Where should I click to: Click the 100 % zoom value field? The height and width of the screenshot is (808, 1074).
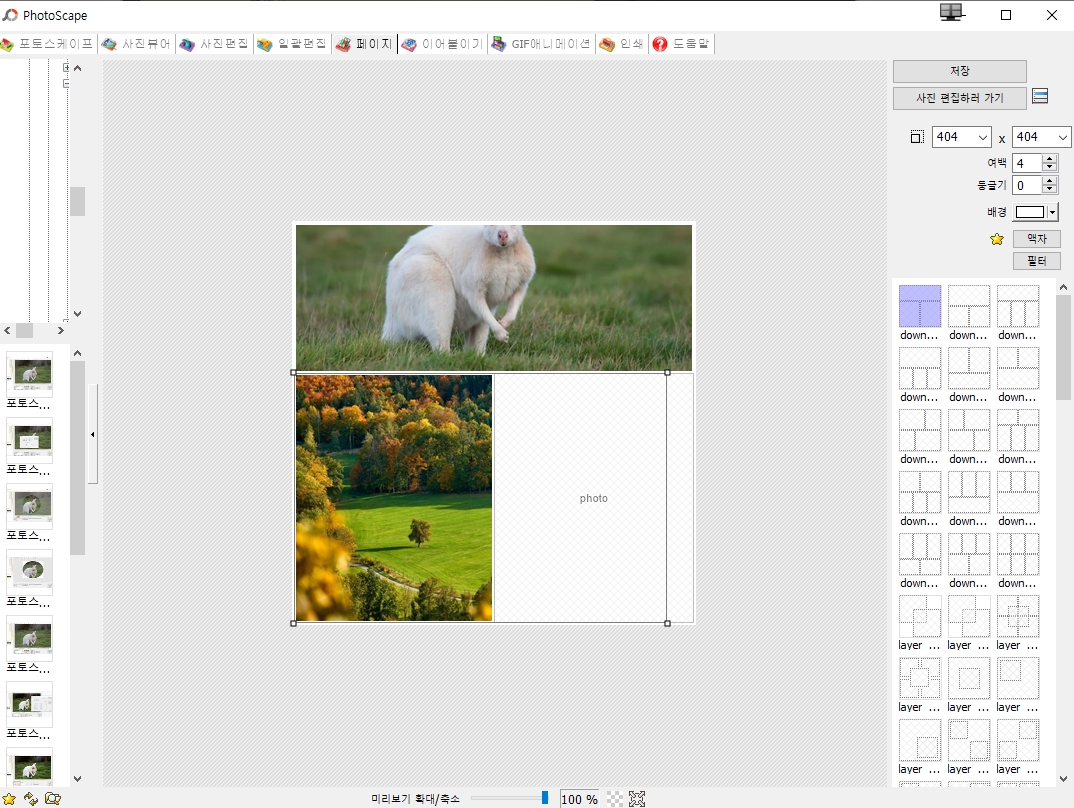[579, 799]
